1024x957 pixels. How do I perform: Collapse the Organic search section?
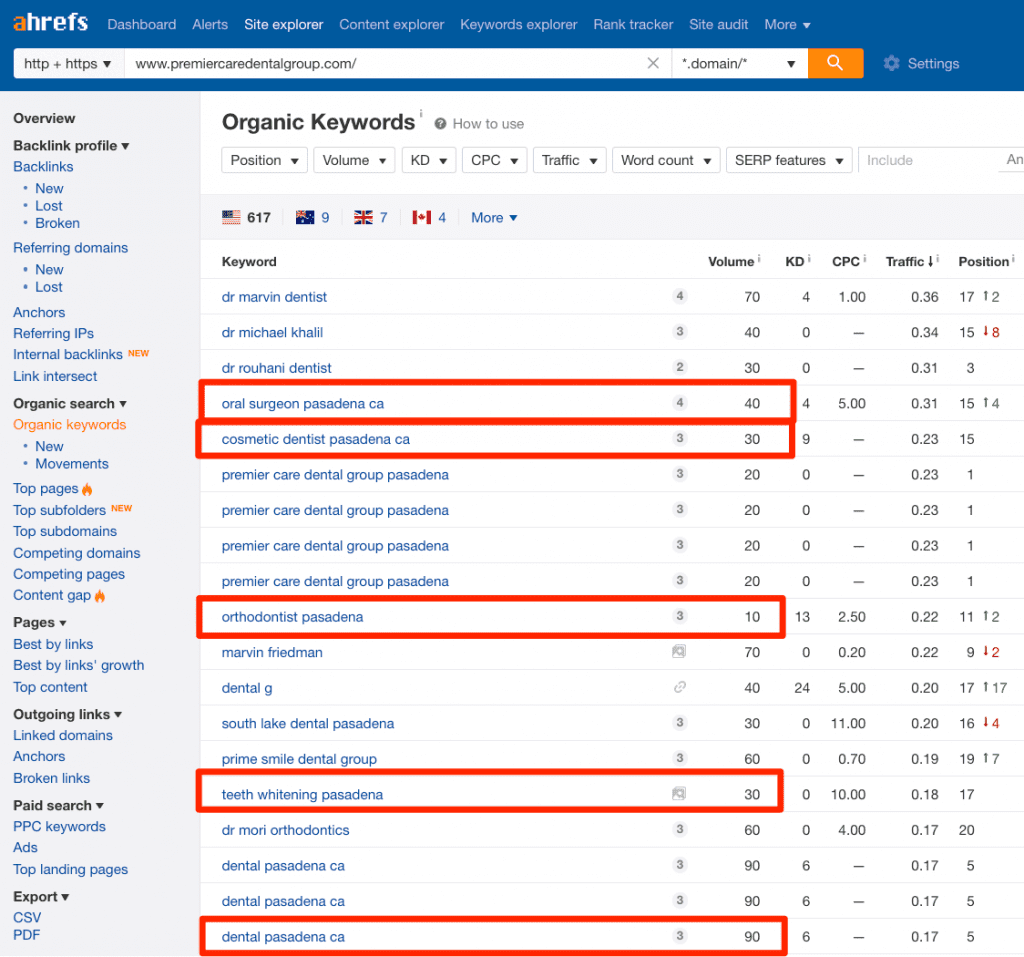[x=70, y=404]
